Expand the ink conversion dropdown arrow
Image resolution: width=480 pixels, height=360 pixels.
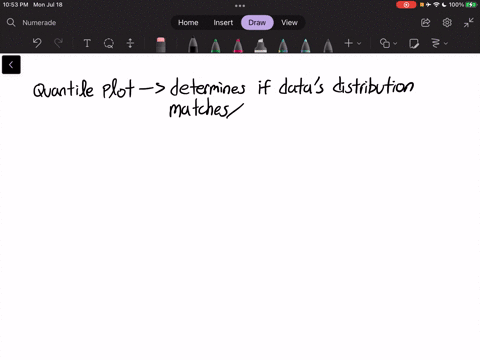pyautogui.click(x=446, y=43)
